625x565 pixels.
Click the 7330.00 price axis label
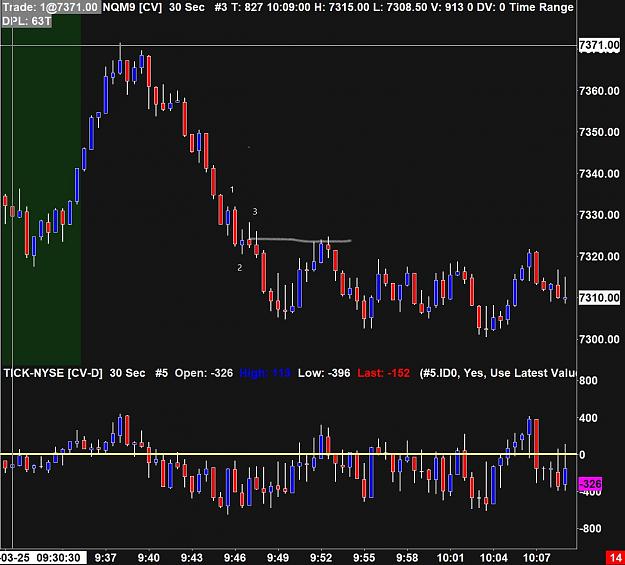[599, 215]
